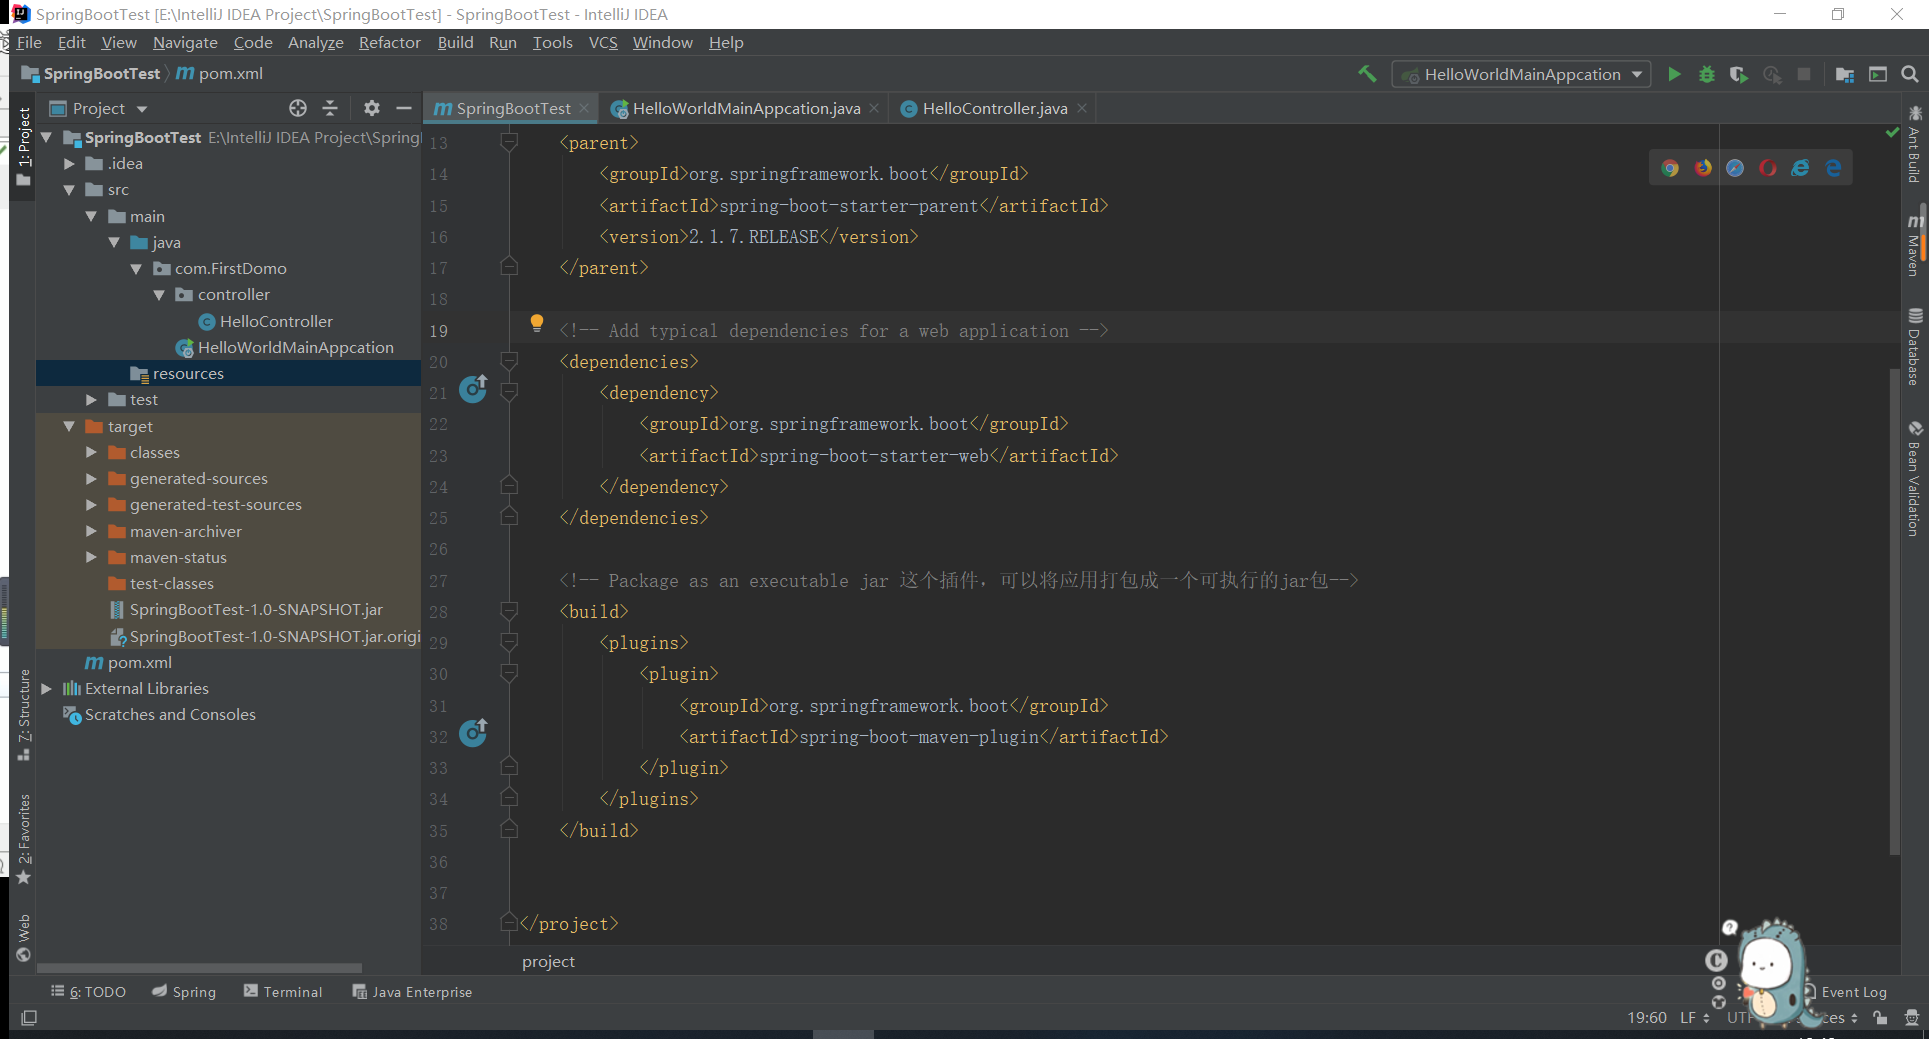Hide the Project panel with minus icon
1929x1039 pixels.
coord(404,108)
